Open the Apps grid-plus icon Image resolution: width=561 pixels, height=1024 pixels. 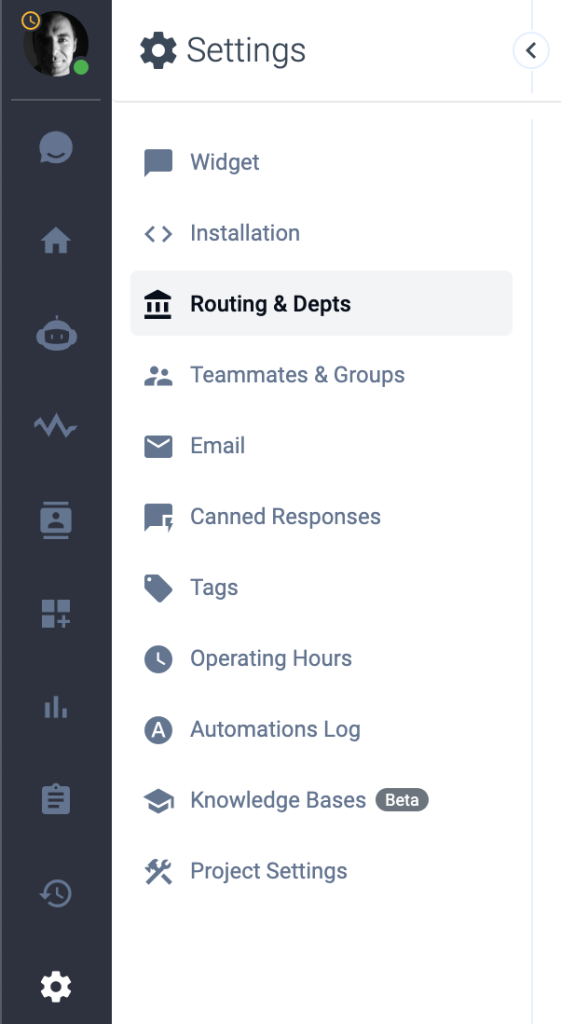(x=56, y=614)
